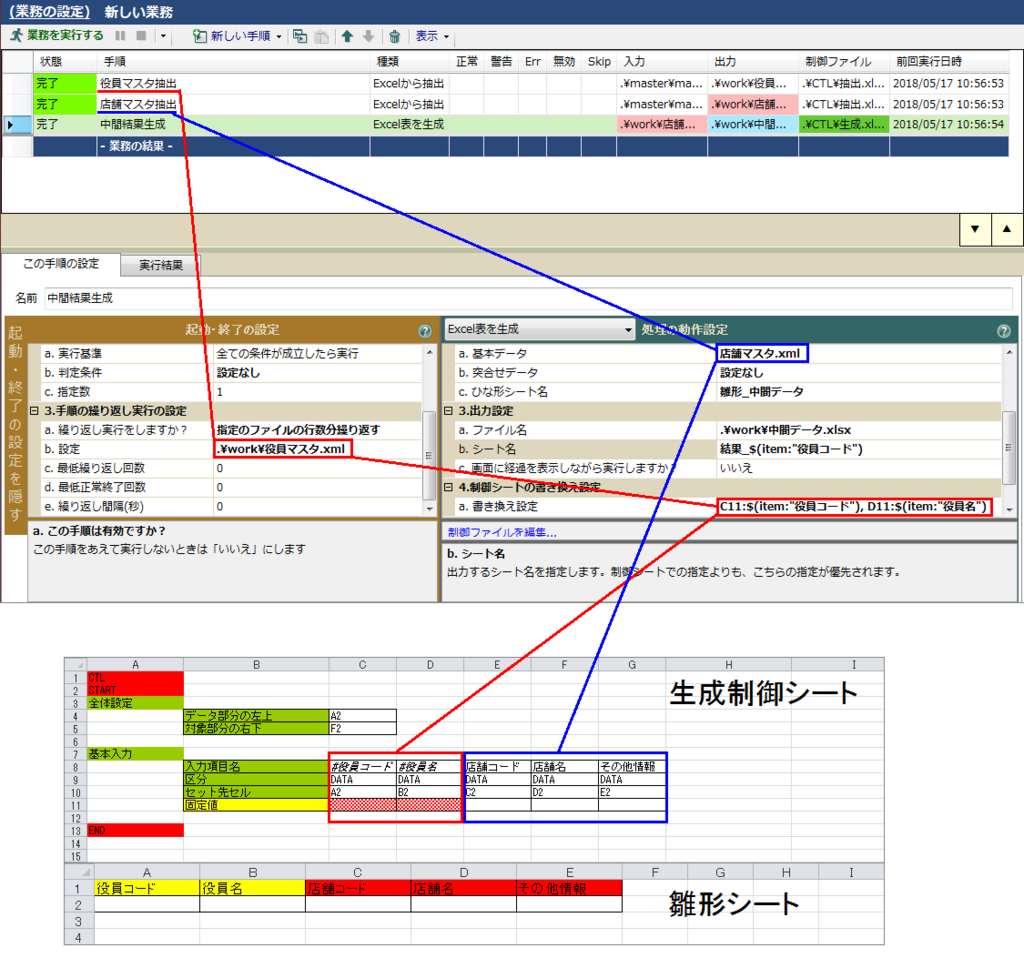Collapse the 3.手順の繰り返し実行の設定 section
This screenshot has width=1024, height=978.
click(34, 411)
